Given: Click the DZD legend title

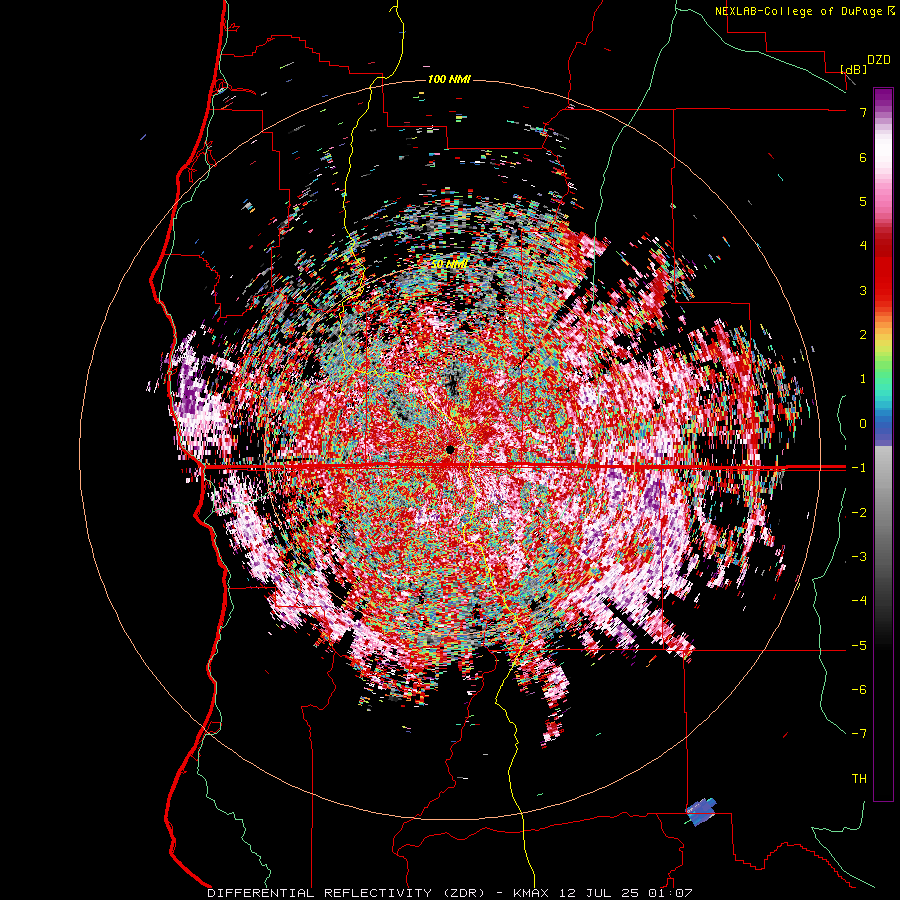Looking at the screenshot, I should click(879, 60).
